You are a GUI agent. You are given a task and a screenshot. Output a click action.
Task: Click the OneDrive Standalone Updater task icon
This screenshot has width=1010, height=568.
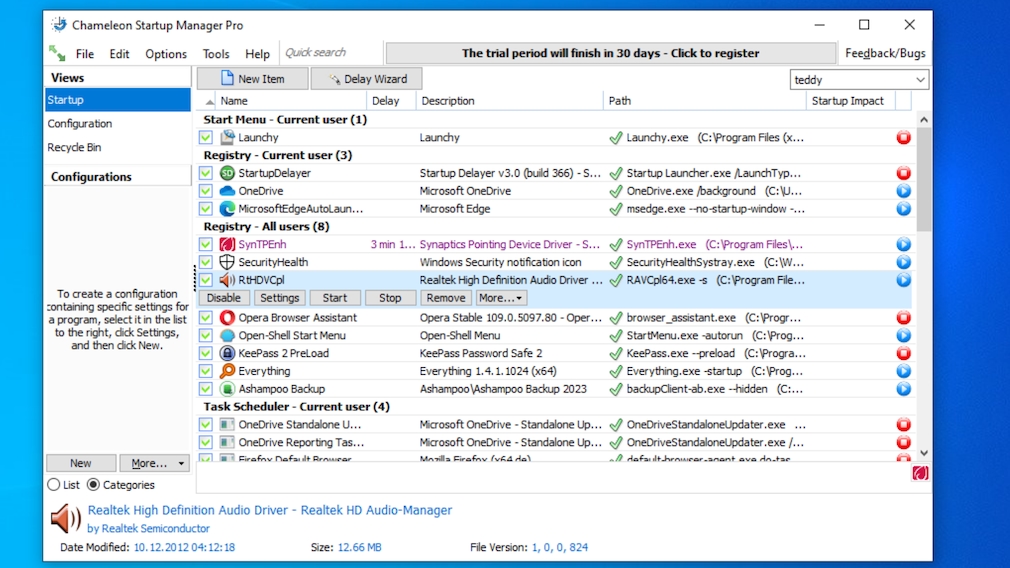(227, 424)
